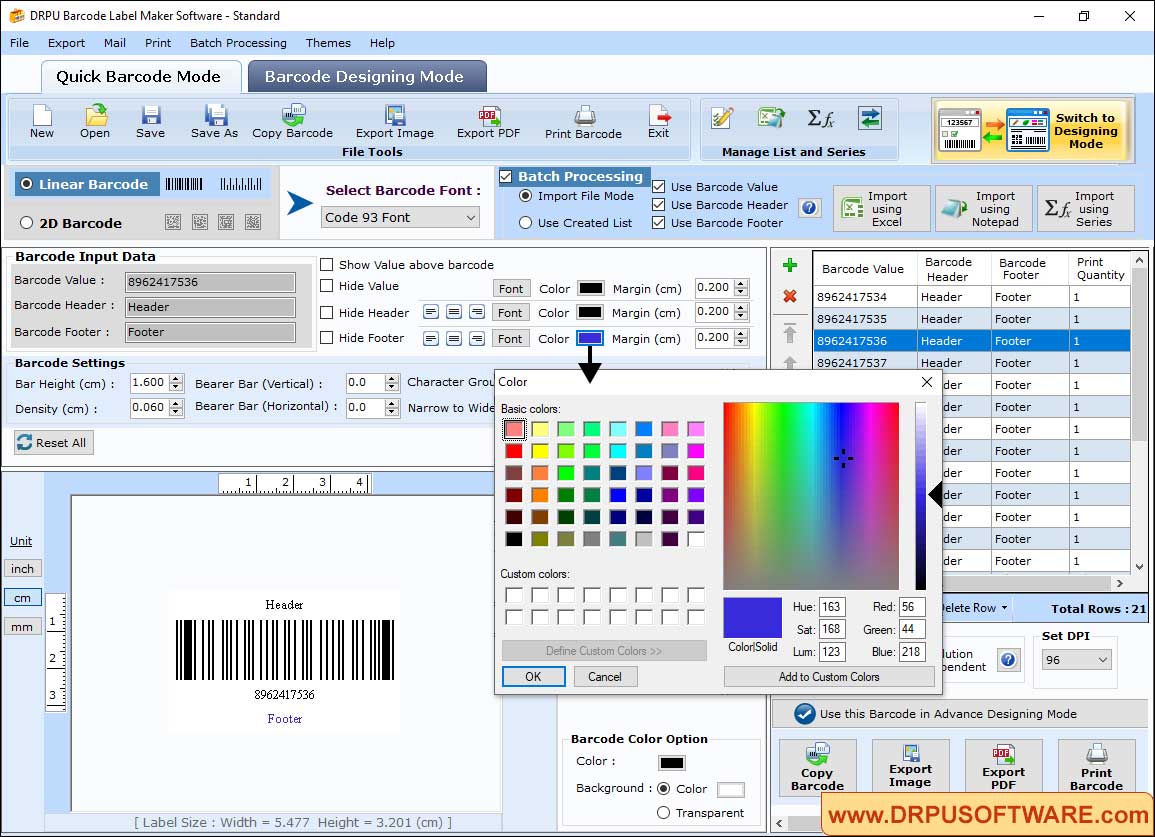Viewport: 1155px width, 837px height.
Task: Click Copy Barcode in File Tools toolbar
Action: 292,122
